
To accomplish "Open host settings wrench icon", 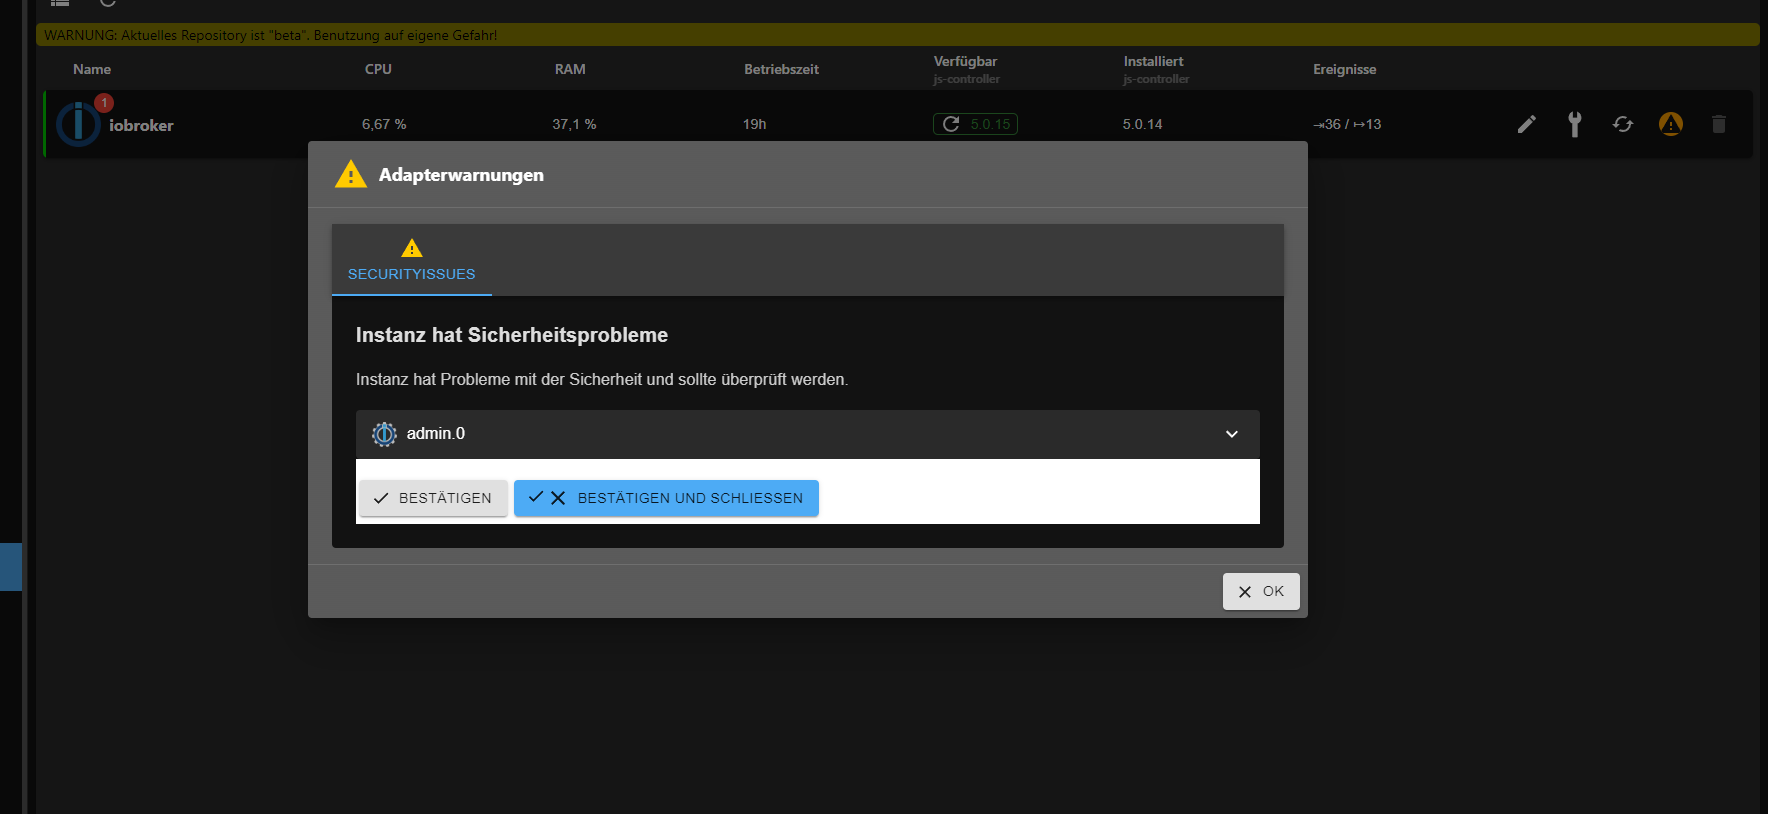I will [1574, 124].
